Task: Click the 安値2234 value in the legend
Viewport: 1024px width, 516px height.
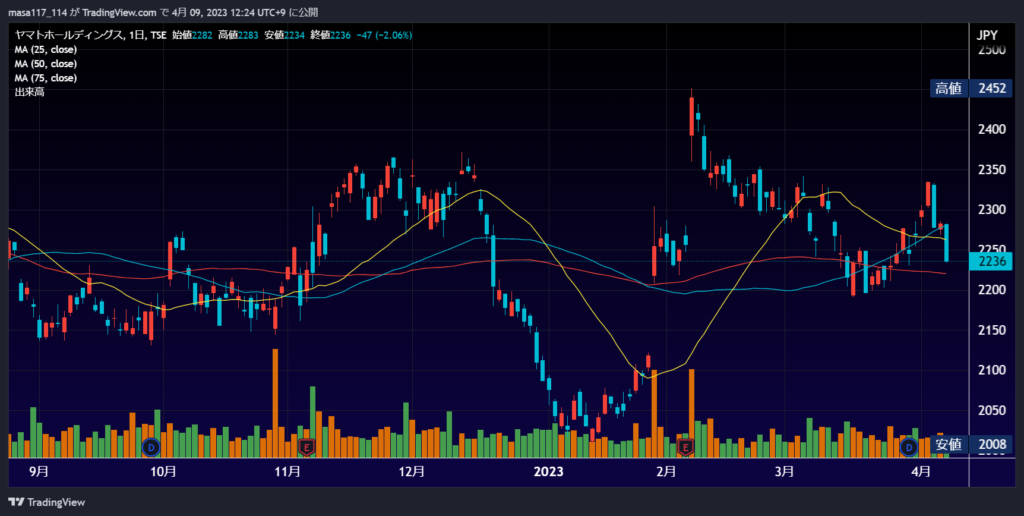Action: pyautogui.click(x=284, y=35)
